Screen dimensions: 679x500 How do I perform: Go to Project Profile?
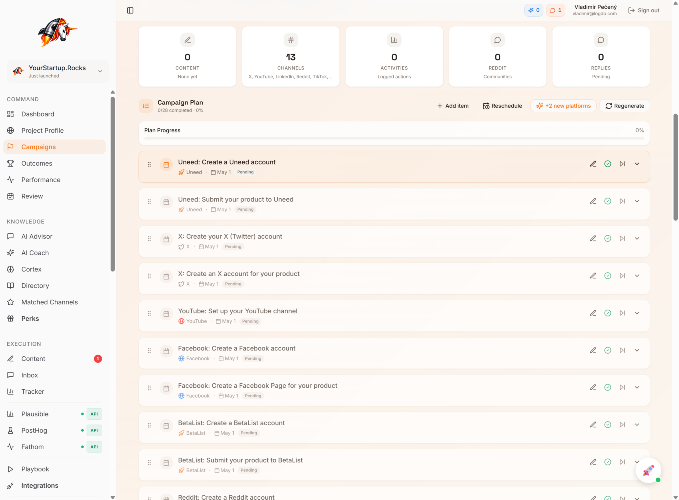click(x=55, y=131)
